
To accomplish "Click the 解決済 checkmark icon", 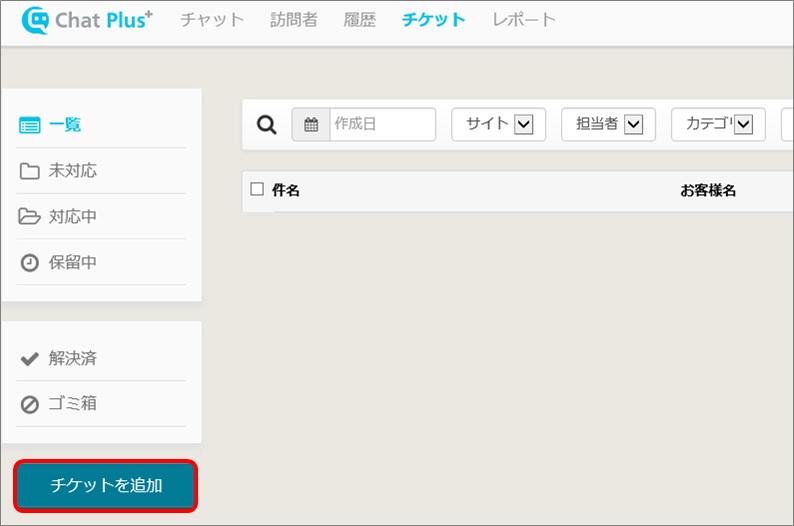I will 29,358.
